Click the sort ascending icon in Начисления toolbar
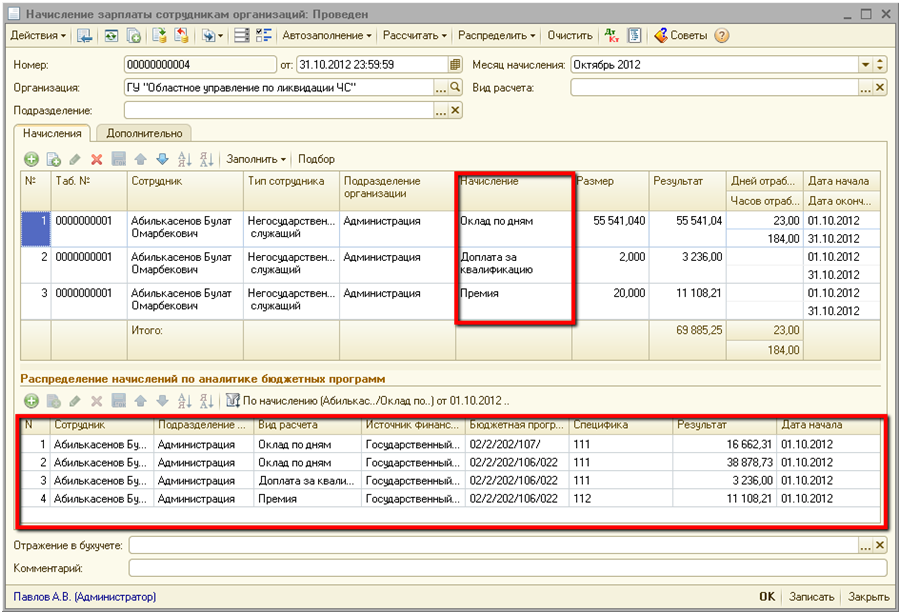Viewport: 901px width, 614px height. coord(184,159)
